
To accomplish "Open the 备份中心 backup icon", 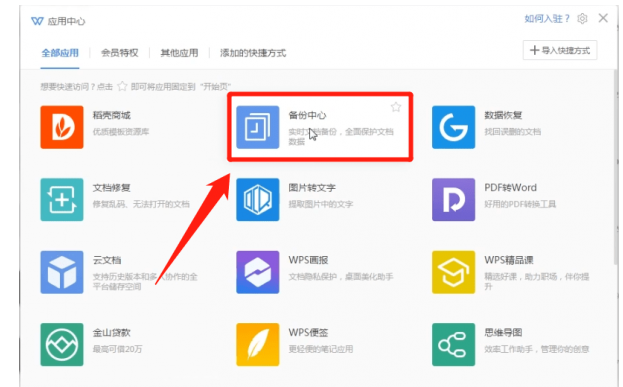I will coord(257,127).
